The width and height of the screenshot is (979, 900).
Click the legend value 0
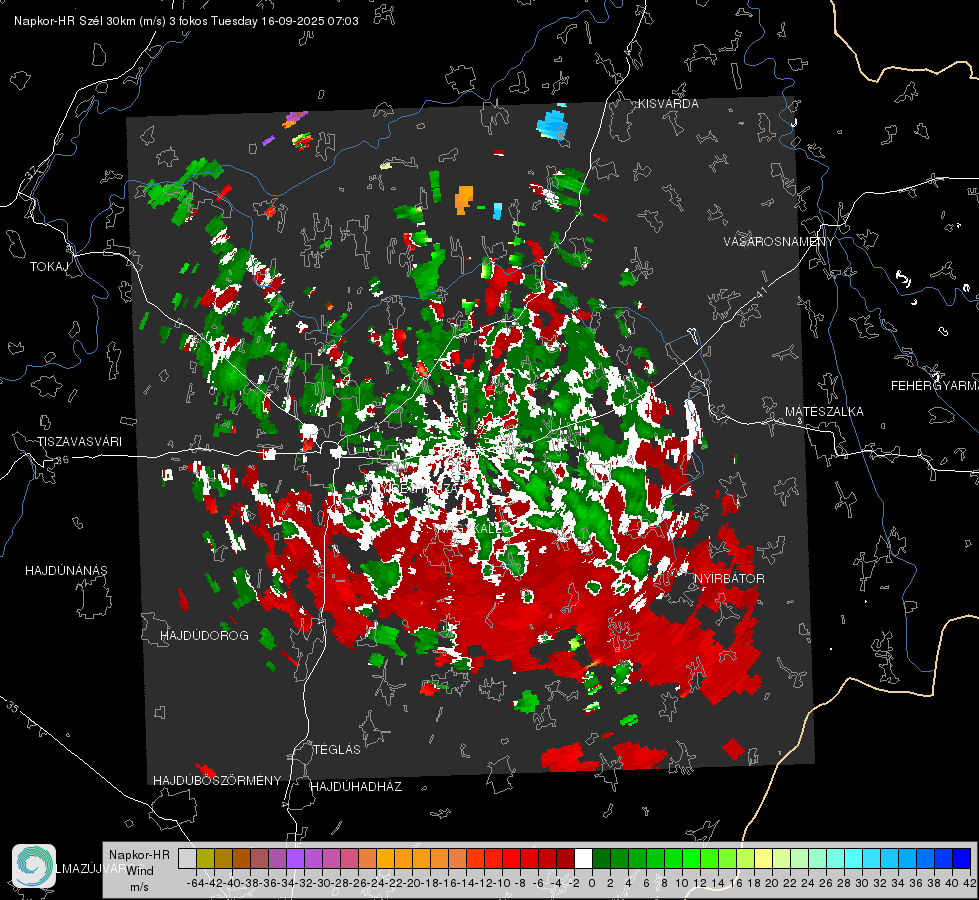tap(592, 883)
